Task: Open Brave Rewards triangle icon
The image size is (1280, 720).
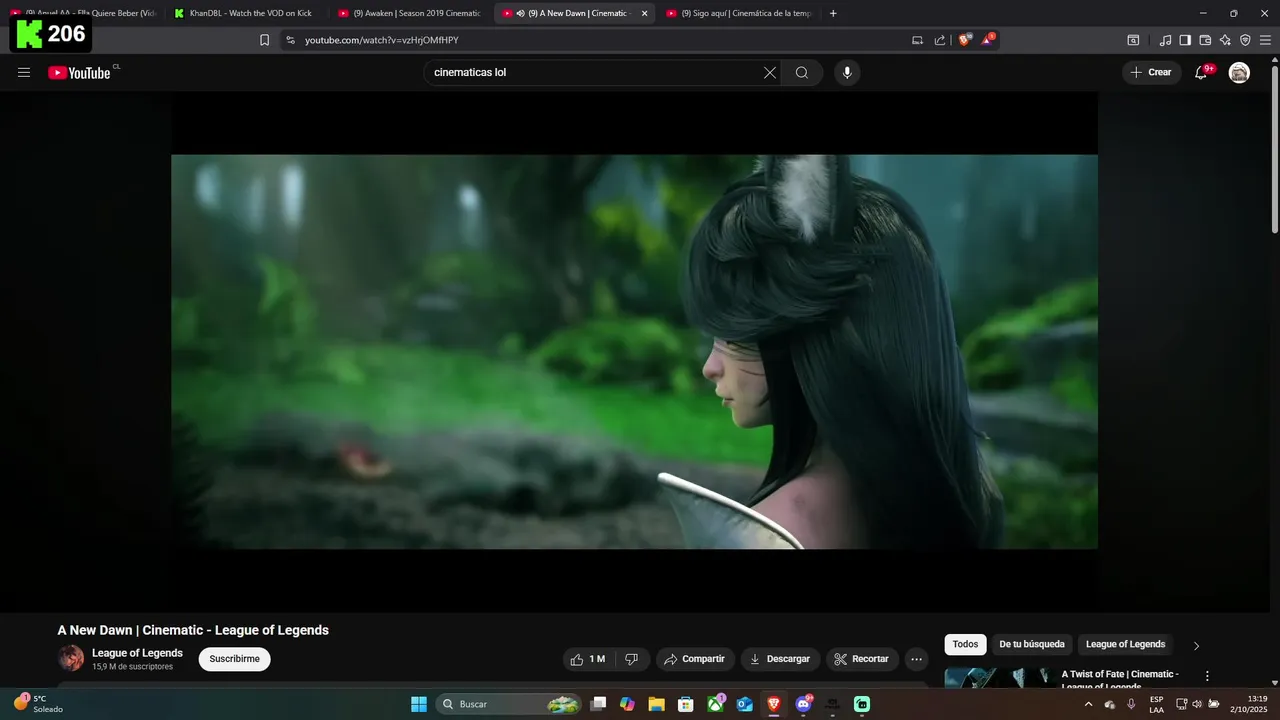Action: (988, 40)
